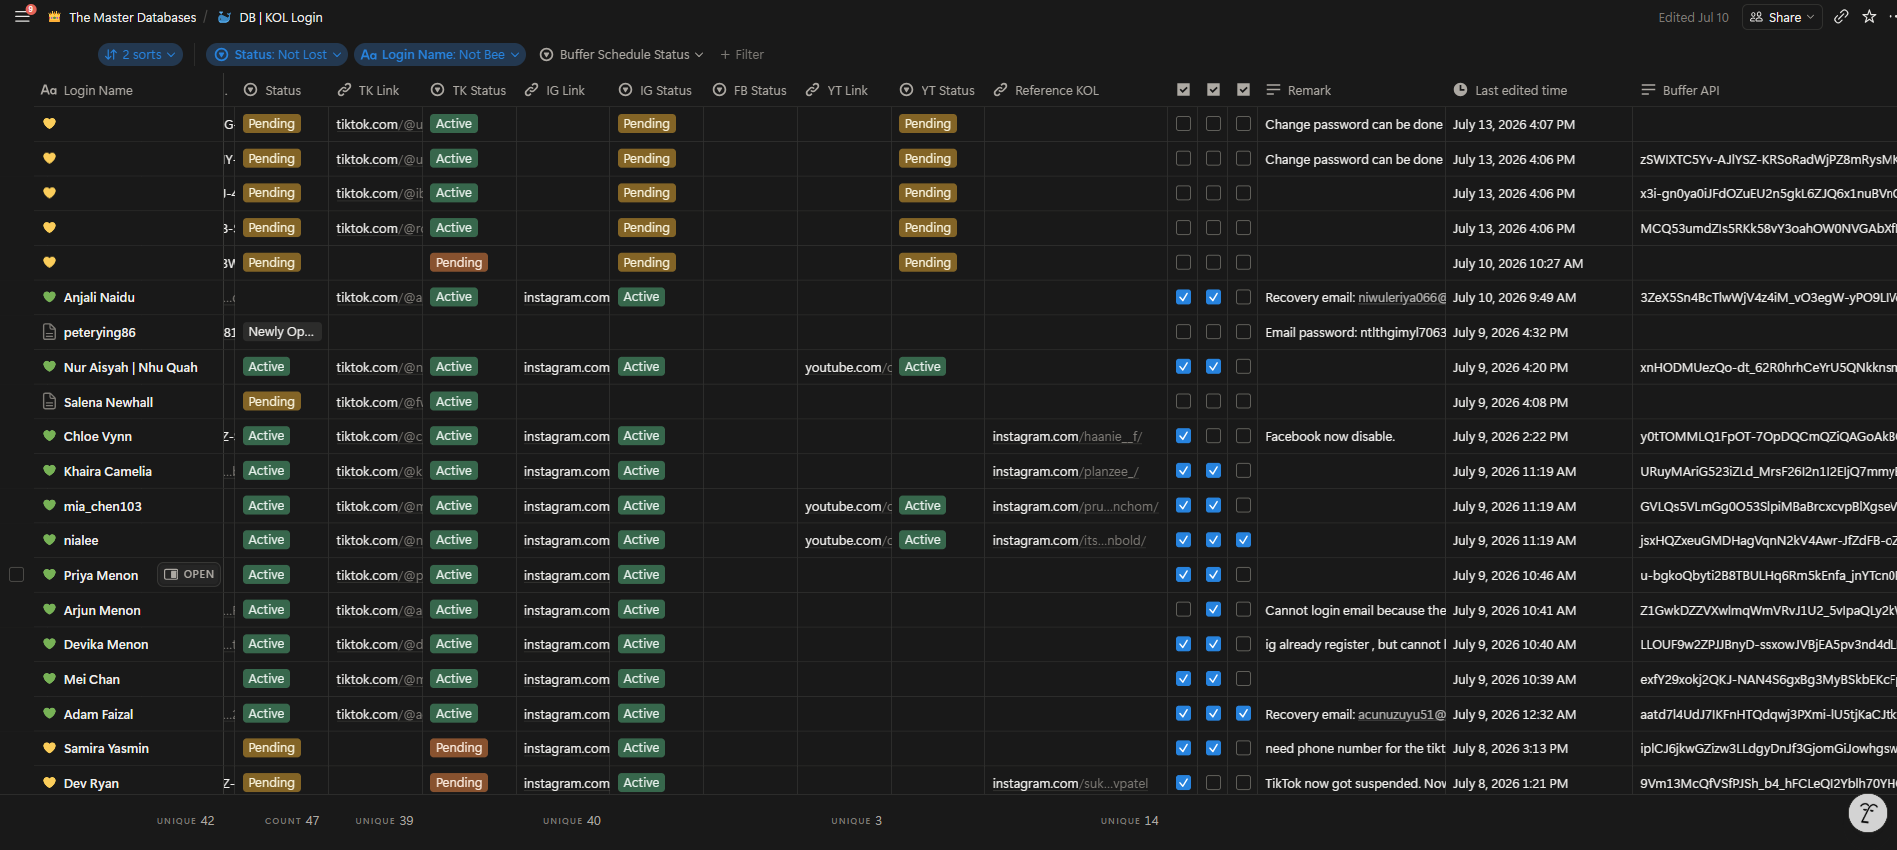1897x850 pixels.
Task: Click the third checkbox column header
Action: click(1243, 90)
